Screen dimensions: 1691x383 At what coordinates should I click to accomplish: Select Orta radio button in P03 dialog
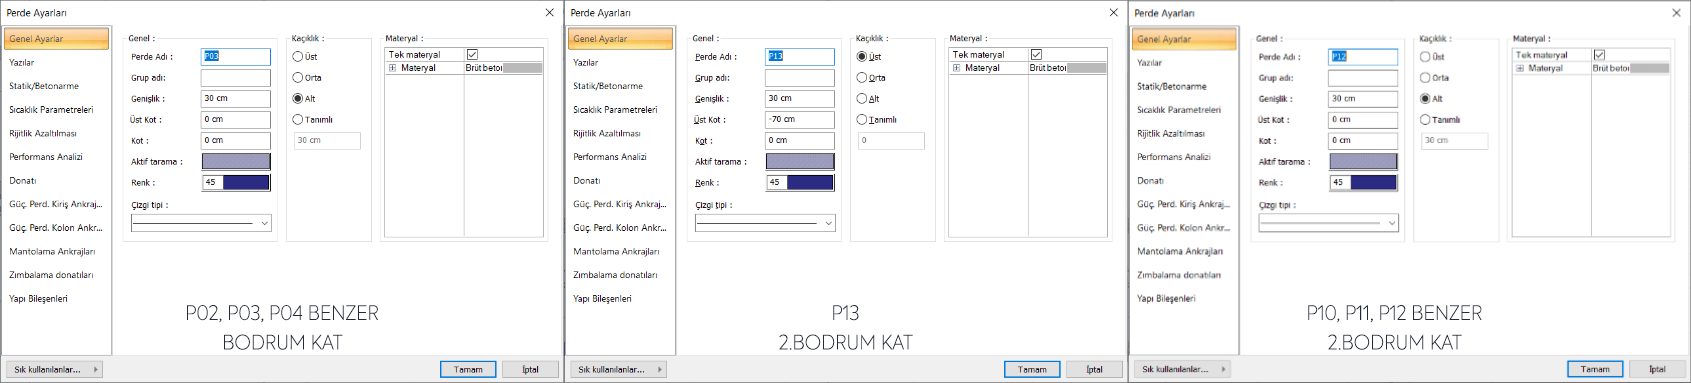[x=298, y=78]
